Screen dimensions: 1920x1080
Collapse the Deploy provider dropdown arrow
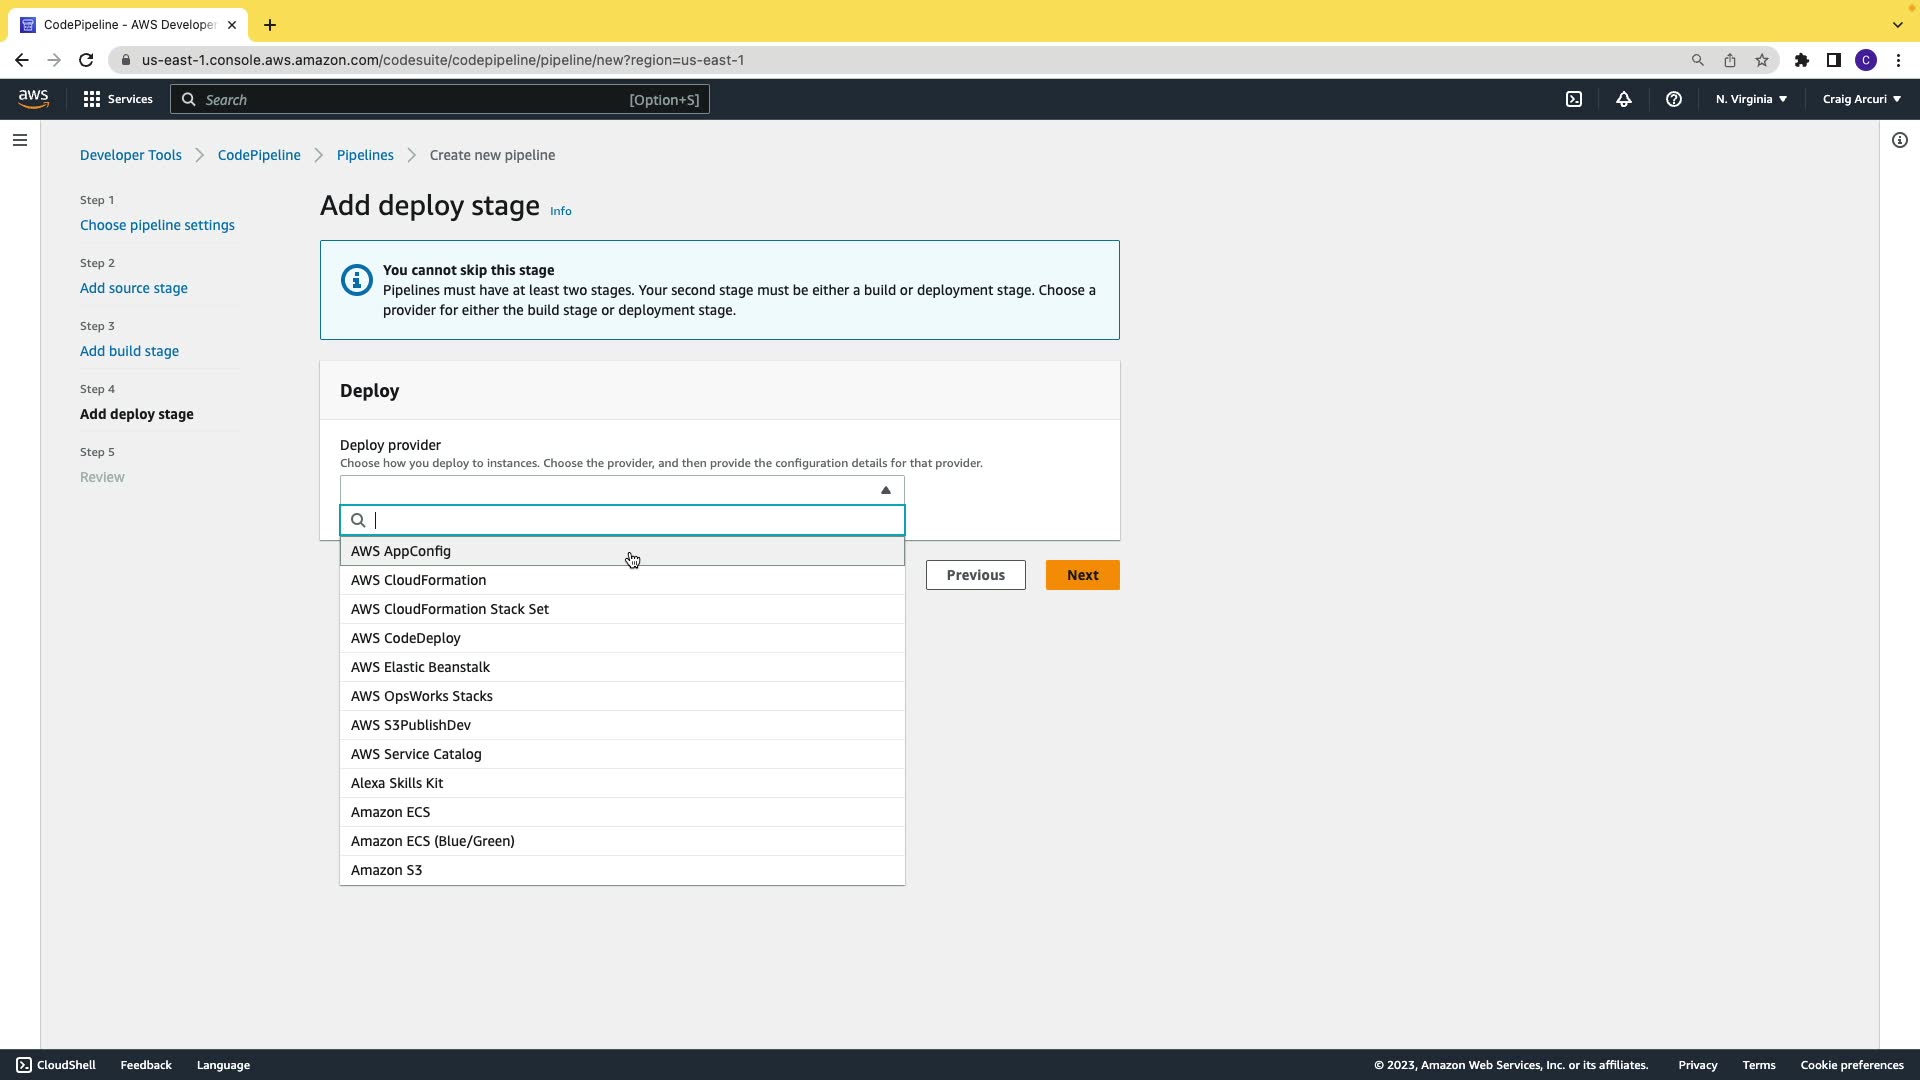pyautogui.click(x=885, y=490)
